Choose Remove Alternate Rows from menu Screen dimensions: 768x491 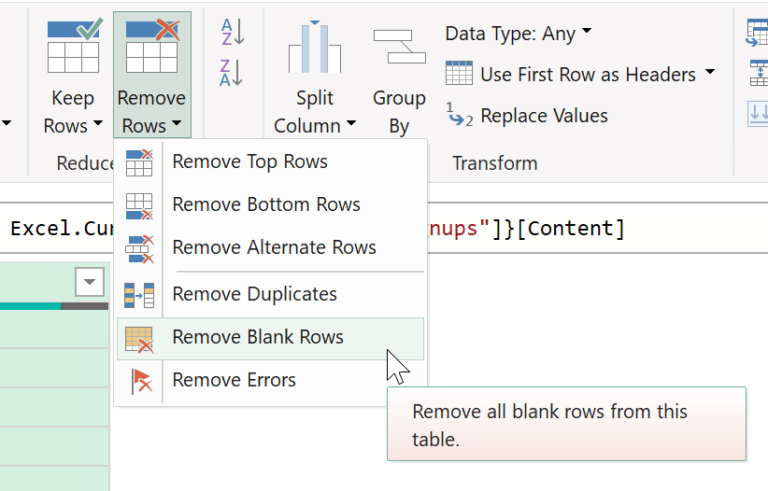[x=270, y=247]
